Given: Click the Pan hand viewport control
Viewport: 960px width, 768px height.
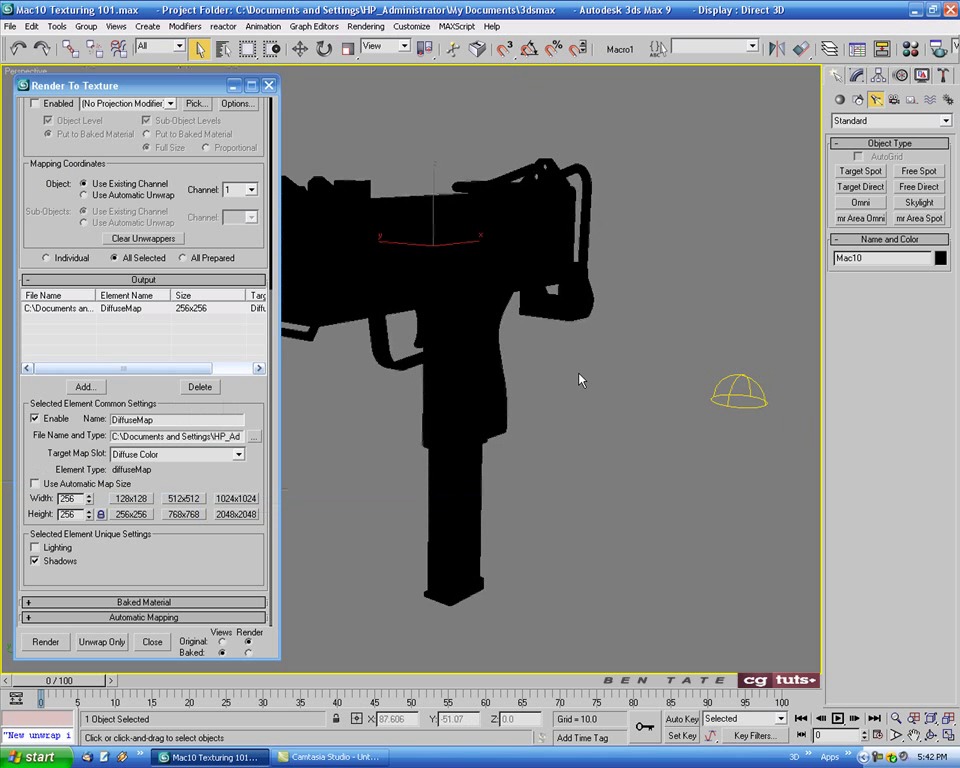Looking at the screenshot, I should point(913,735).
